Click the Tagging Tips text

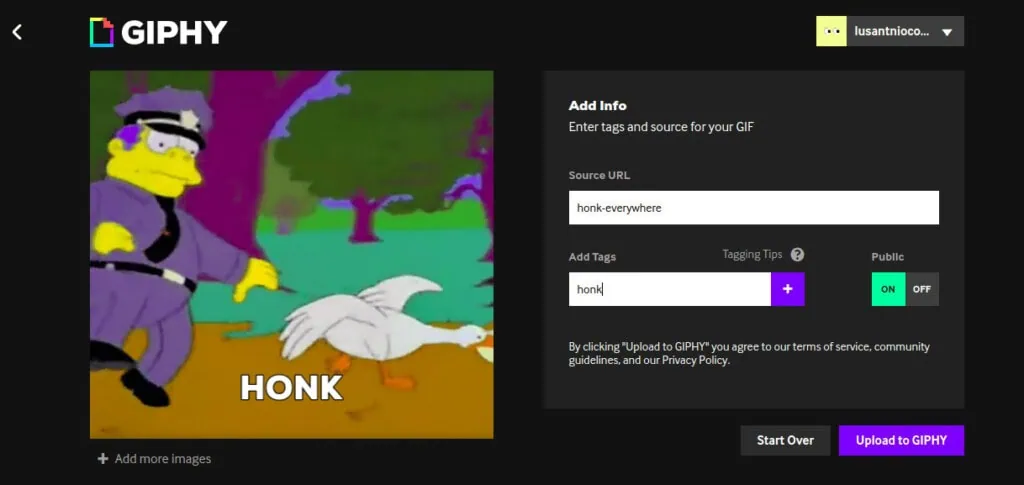[x=752, y=255]
